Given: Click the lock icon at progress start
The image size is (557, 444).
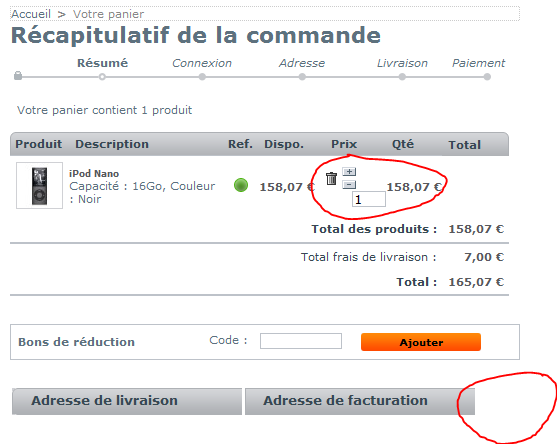Looking at the screenshot, I should pos(18,76).
